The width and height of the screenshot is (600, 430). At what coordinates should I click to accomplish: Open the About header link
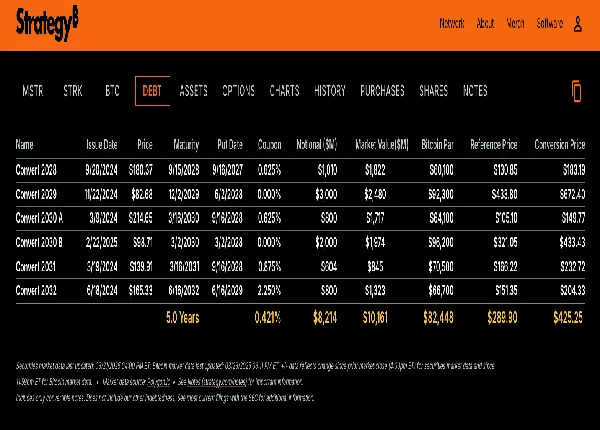point(485,24)
